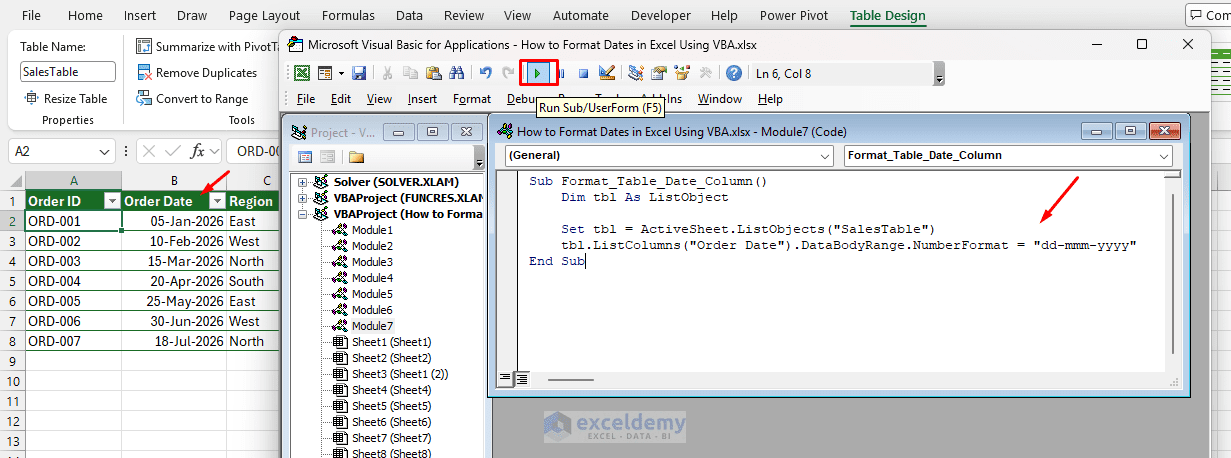The height and width of the screenshot is (458, 1231).
Task: Collapse the VBAProject (How to Format) node
Action: pos(303,214)
